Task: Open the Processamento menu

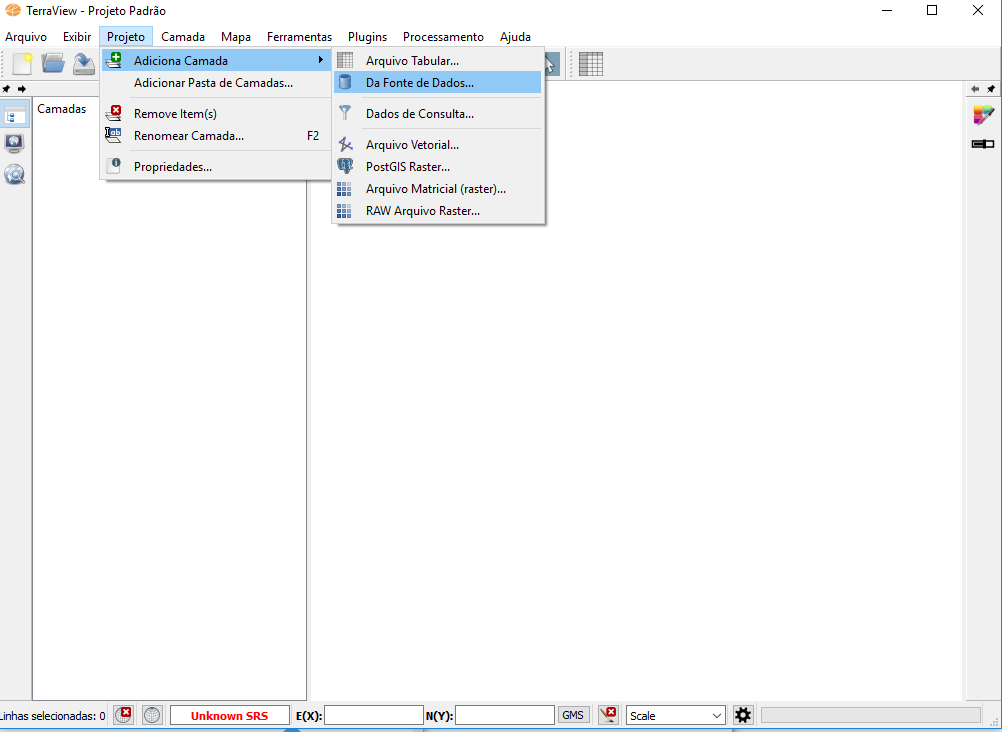Action: [x=443, y=37]
